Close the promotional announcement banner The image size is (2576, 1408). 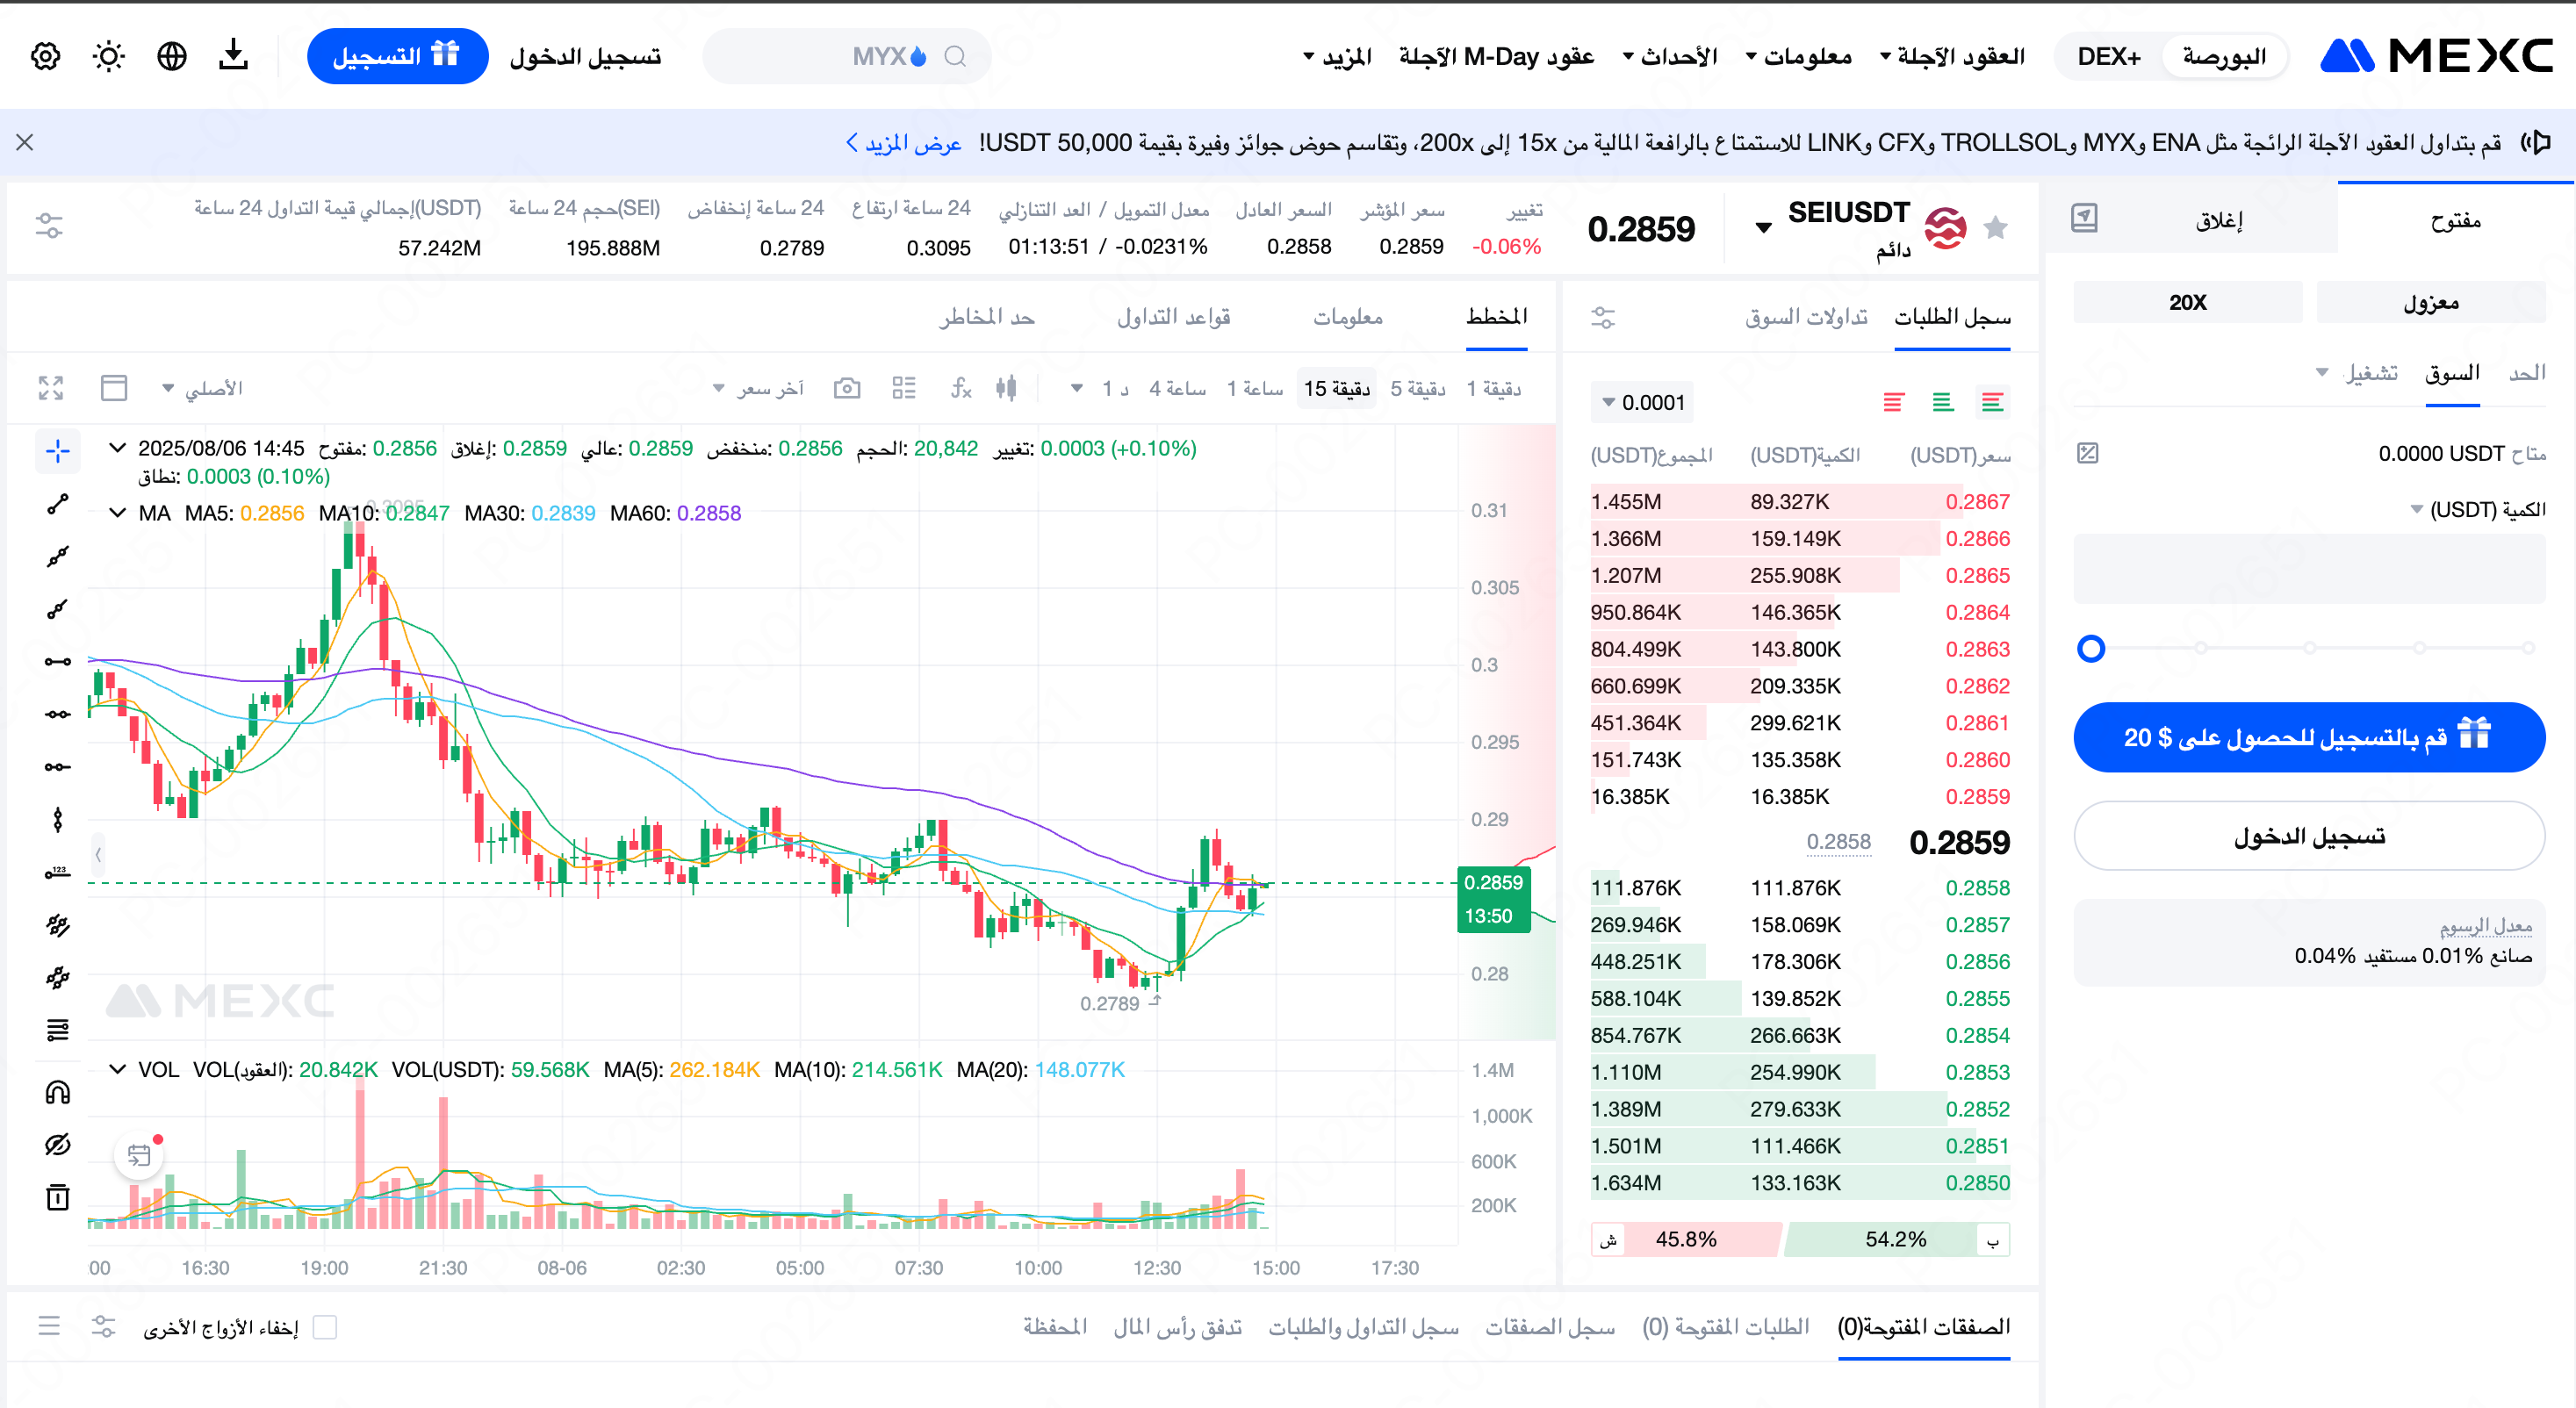(x=25, y=143)
